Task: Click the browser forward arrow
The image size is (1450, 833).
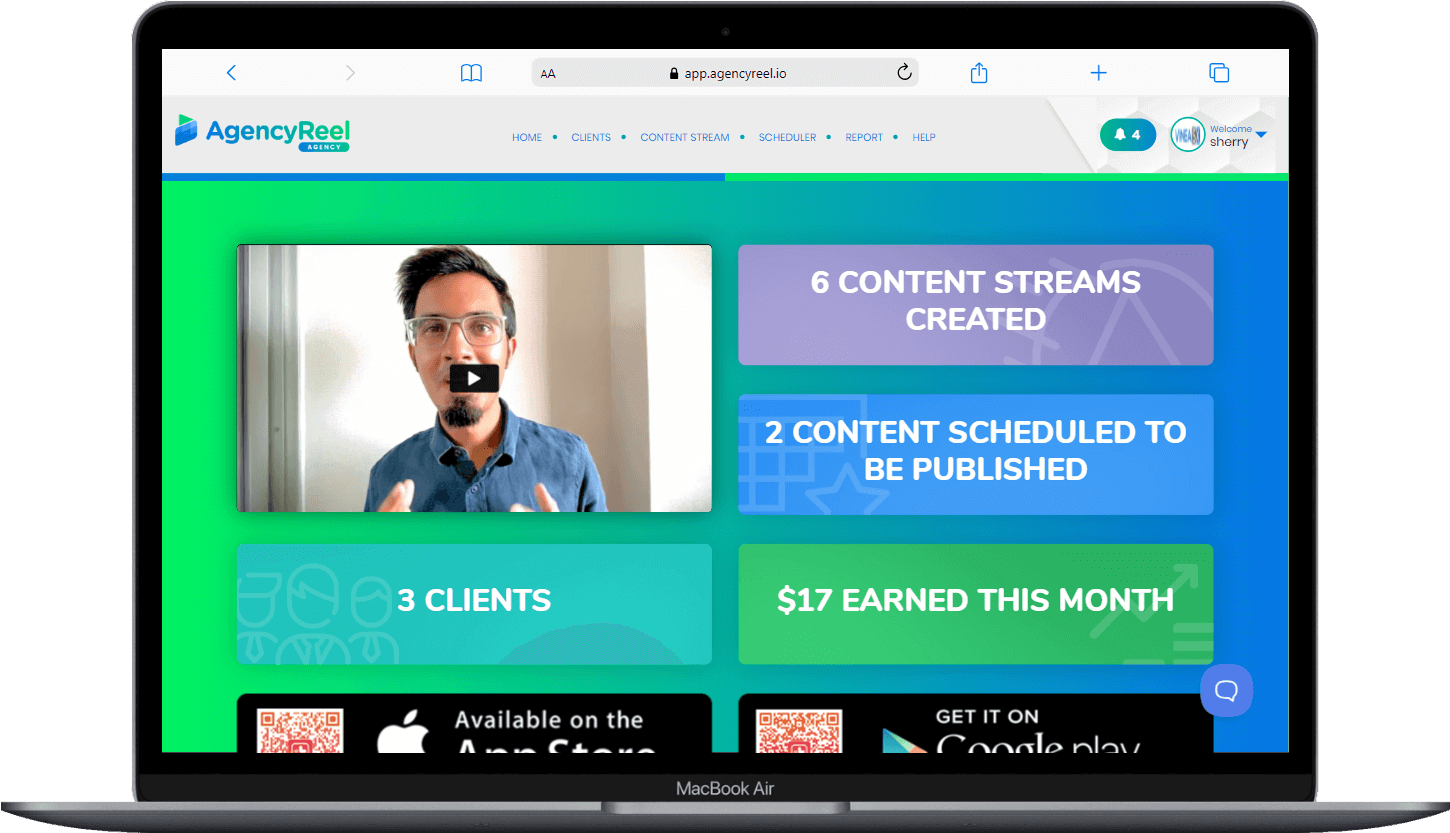Action: pyautogui.click(x=350, y=72)
